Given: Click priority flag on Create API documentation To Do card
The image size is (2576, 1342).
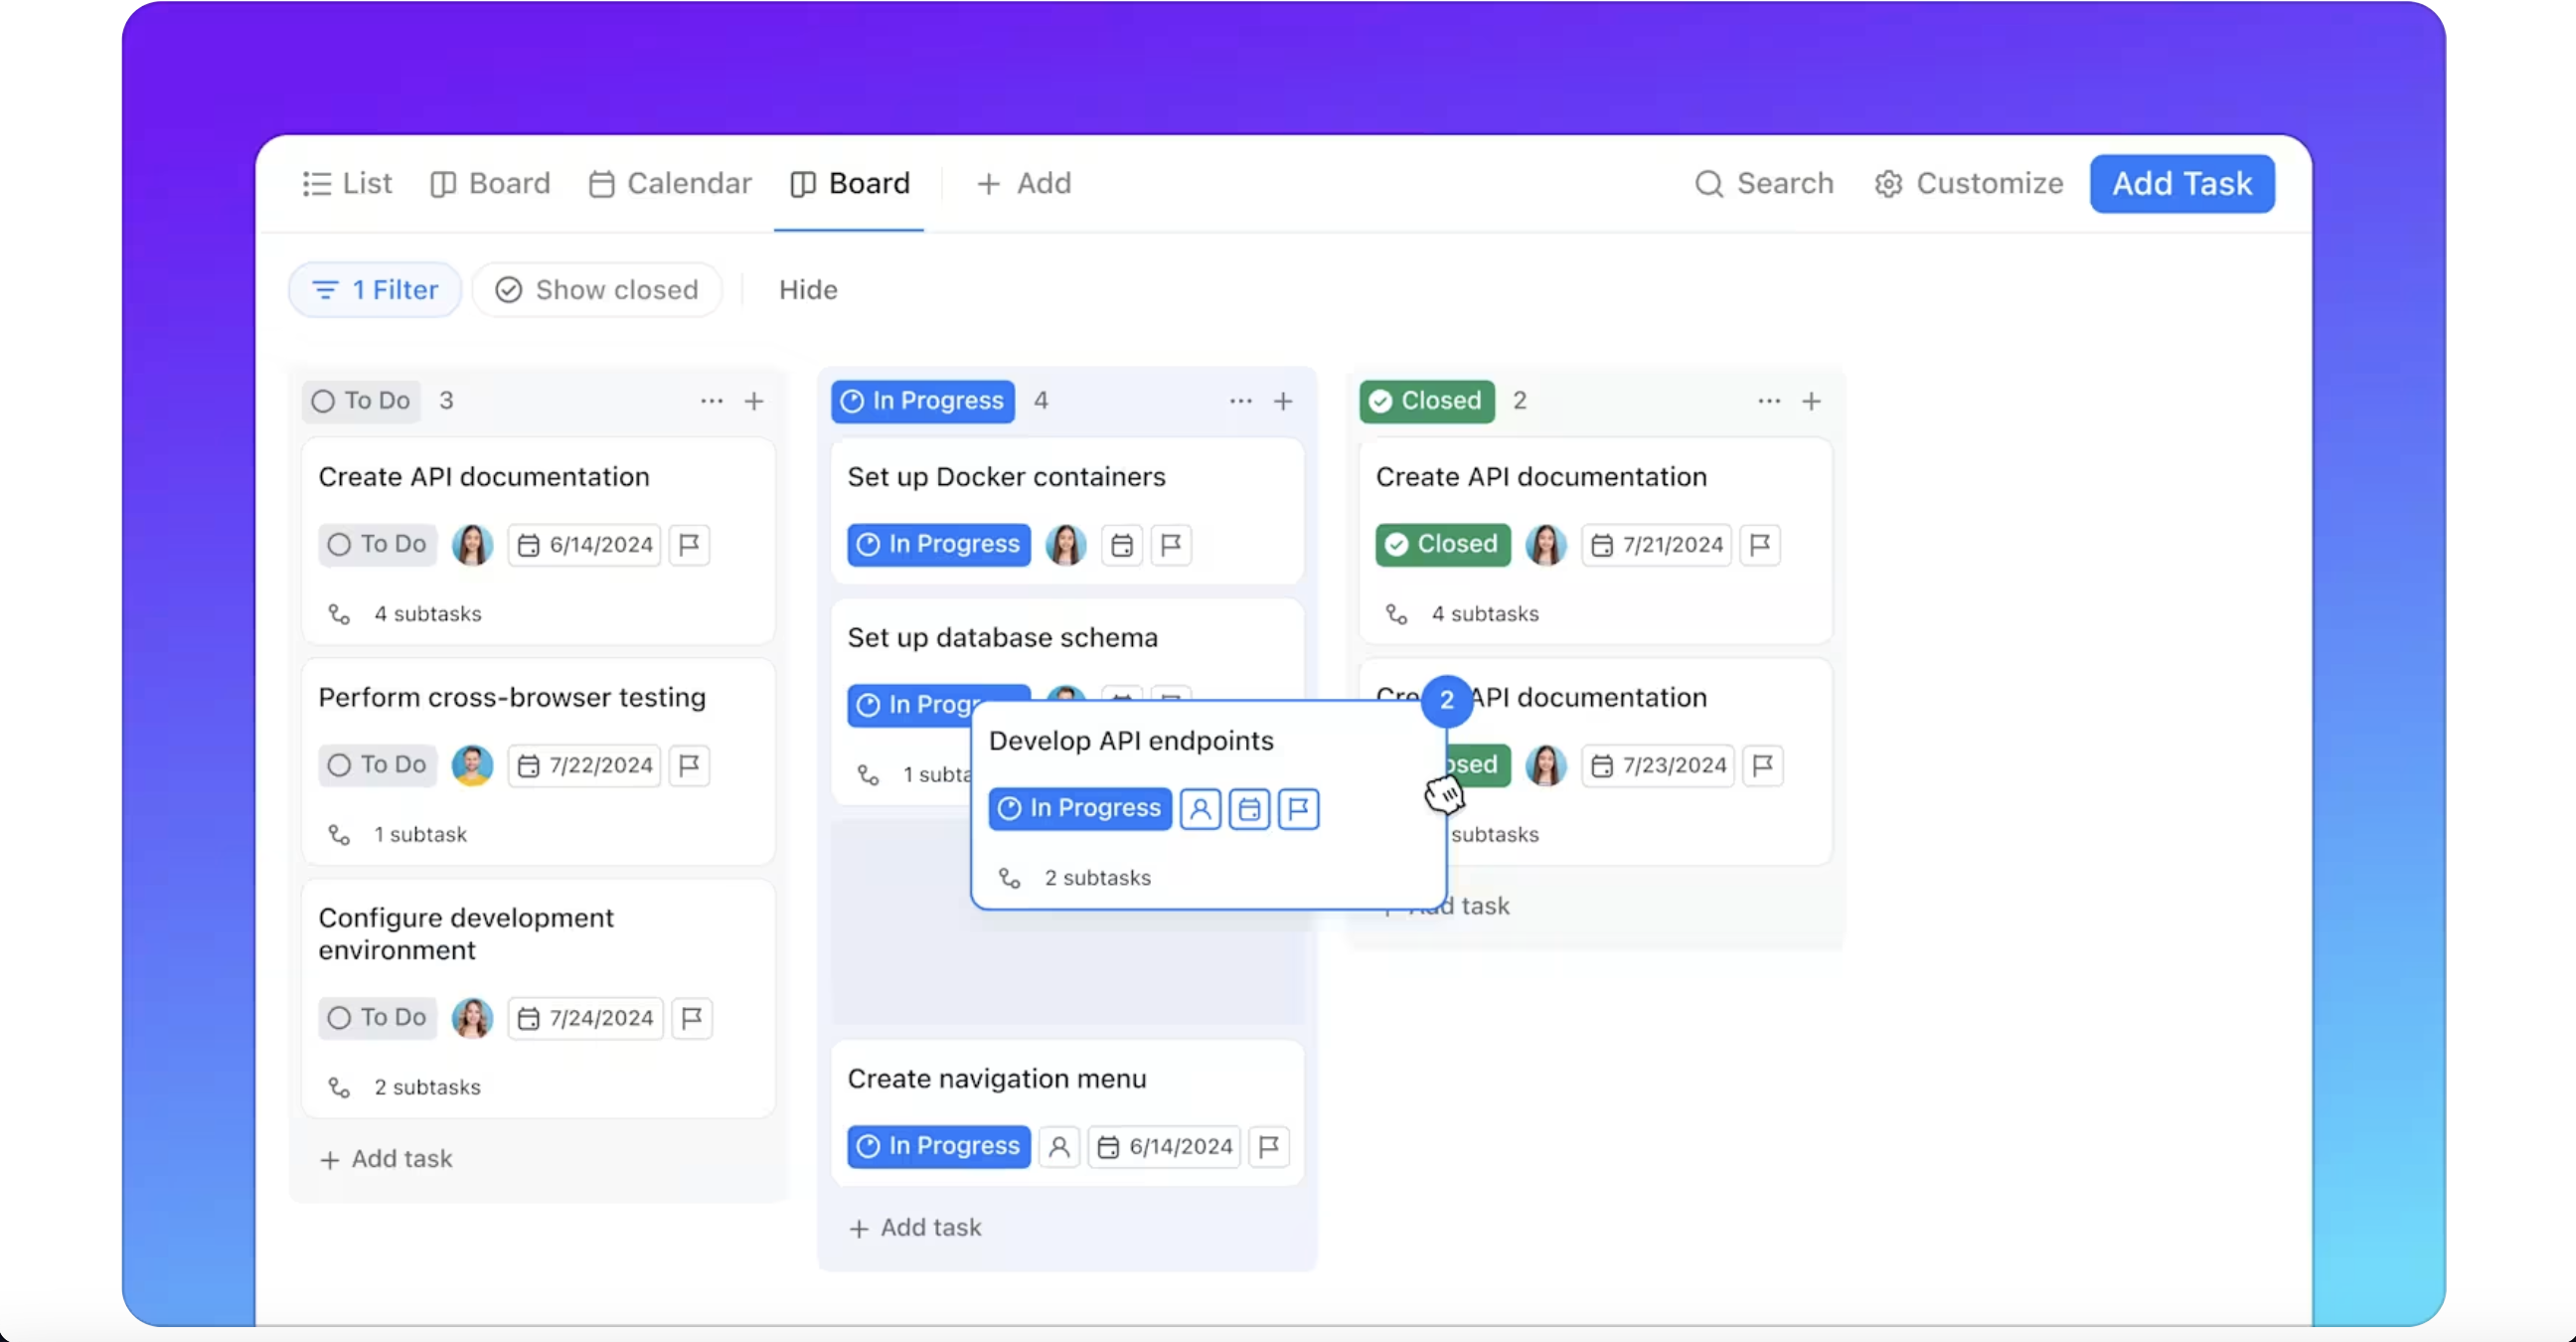Looking at the screenshot, I should point(689,545).
